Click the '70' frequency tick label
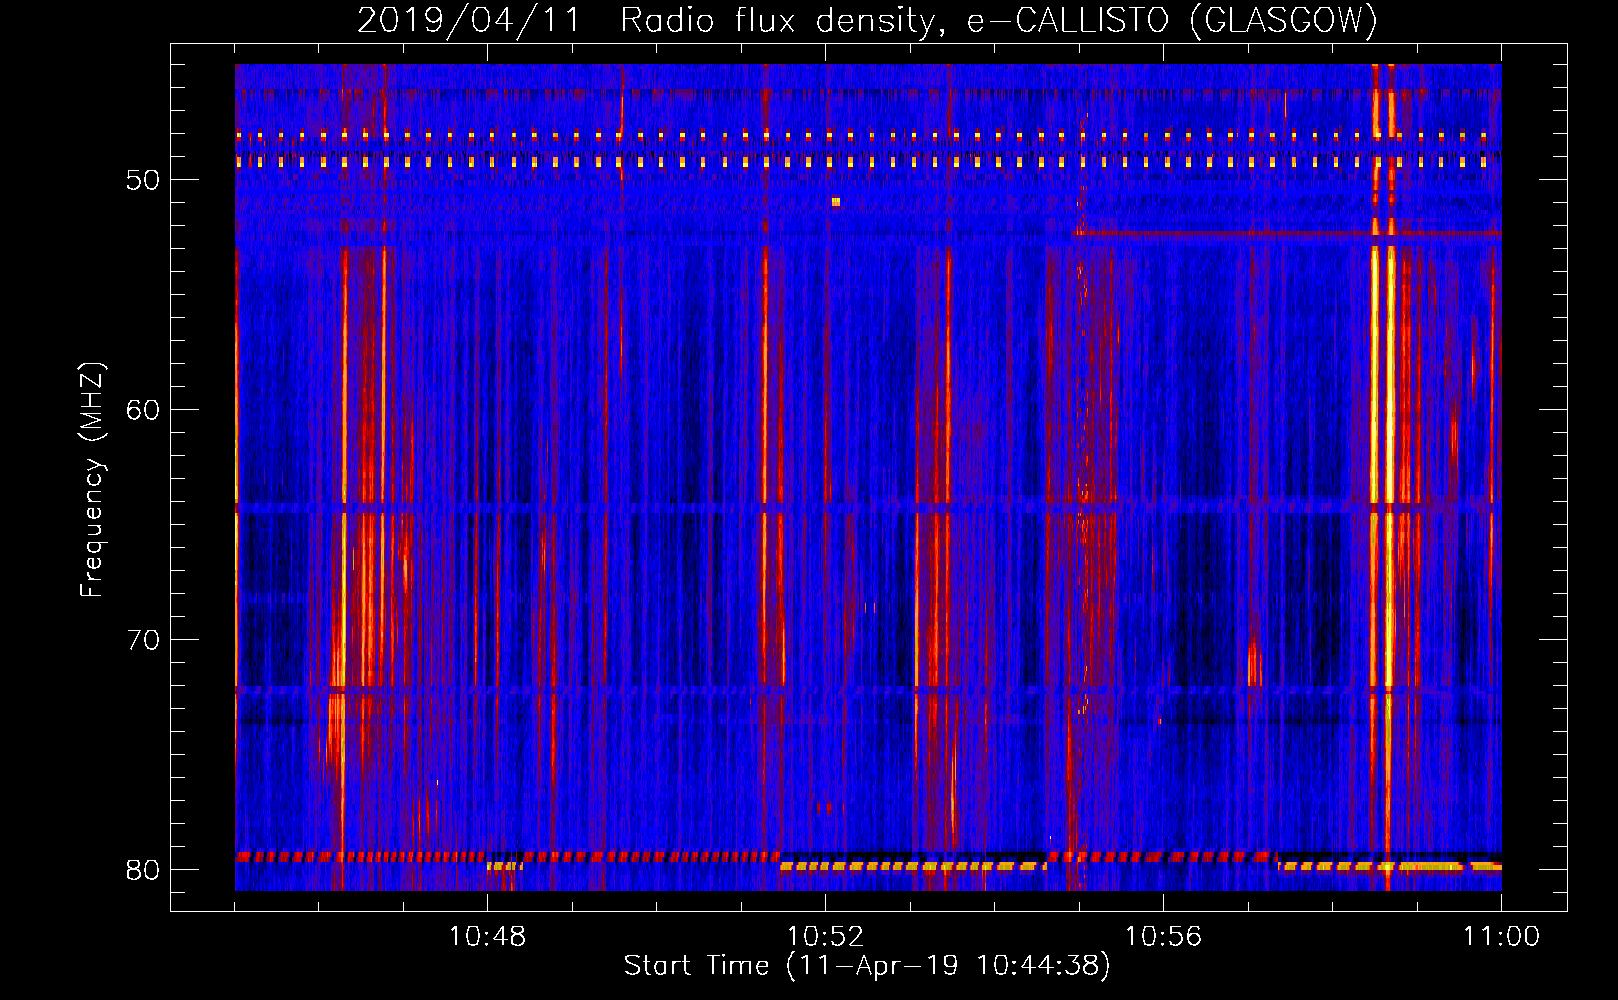 [x=143, y=640]
